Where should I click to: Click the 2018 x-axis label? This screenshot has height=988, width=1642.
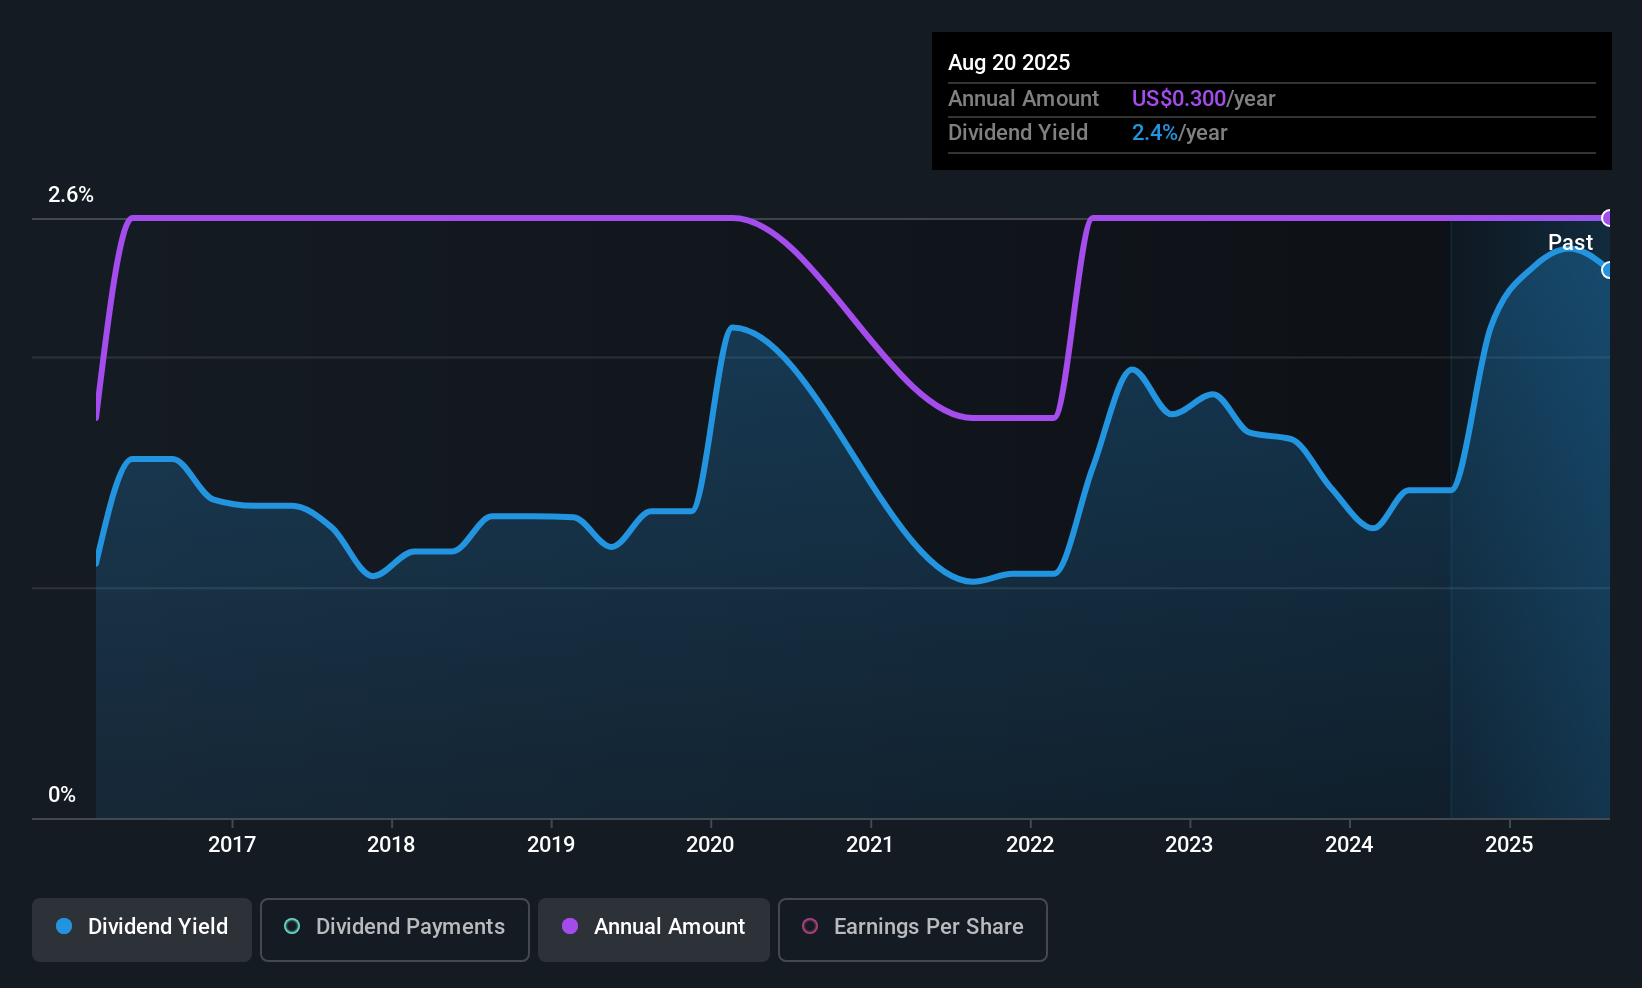391,845
